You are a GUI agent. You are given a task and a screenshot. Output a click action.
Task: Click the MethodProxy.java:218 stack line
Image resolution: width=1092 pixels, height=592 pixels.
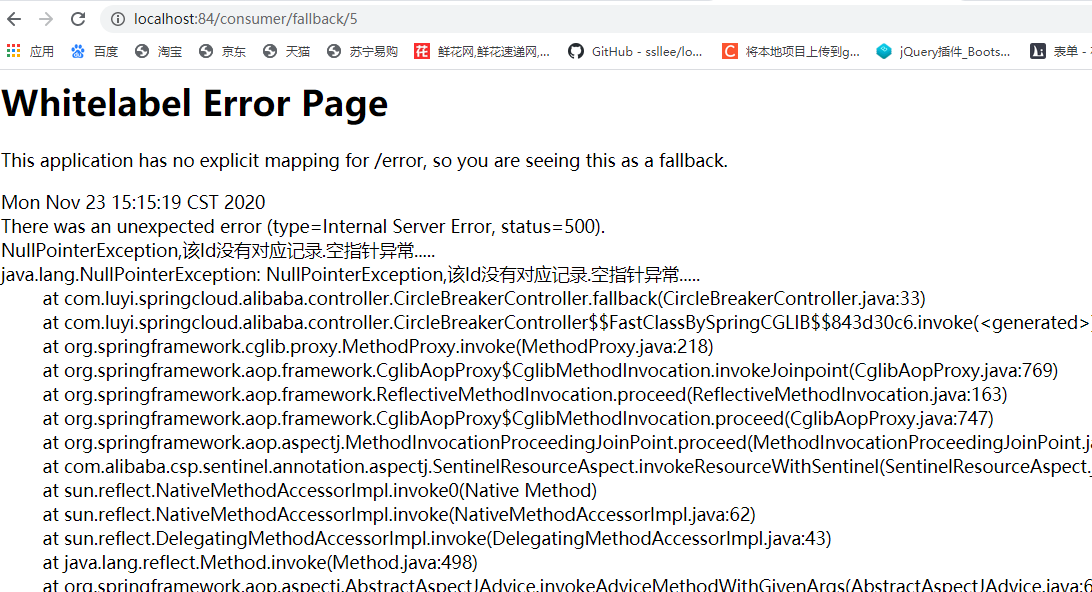pyautogui.click(x=378, y=347)
